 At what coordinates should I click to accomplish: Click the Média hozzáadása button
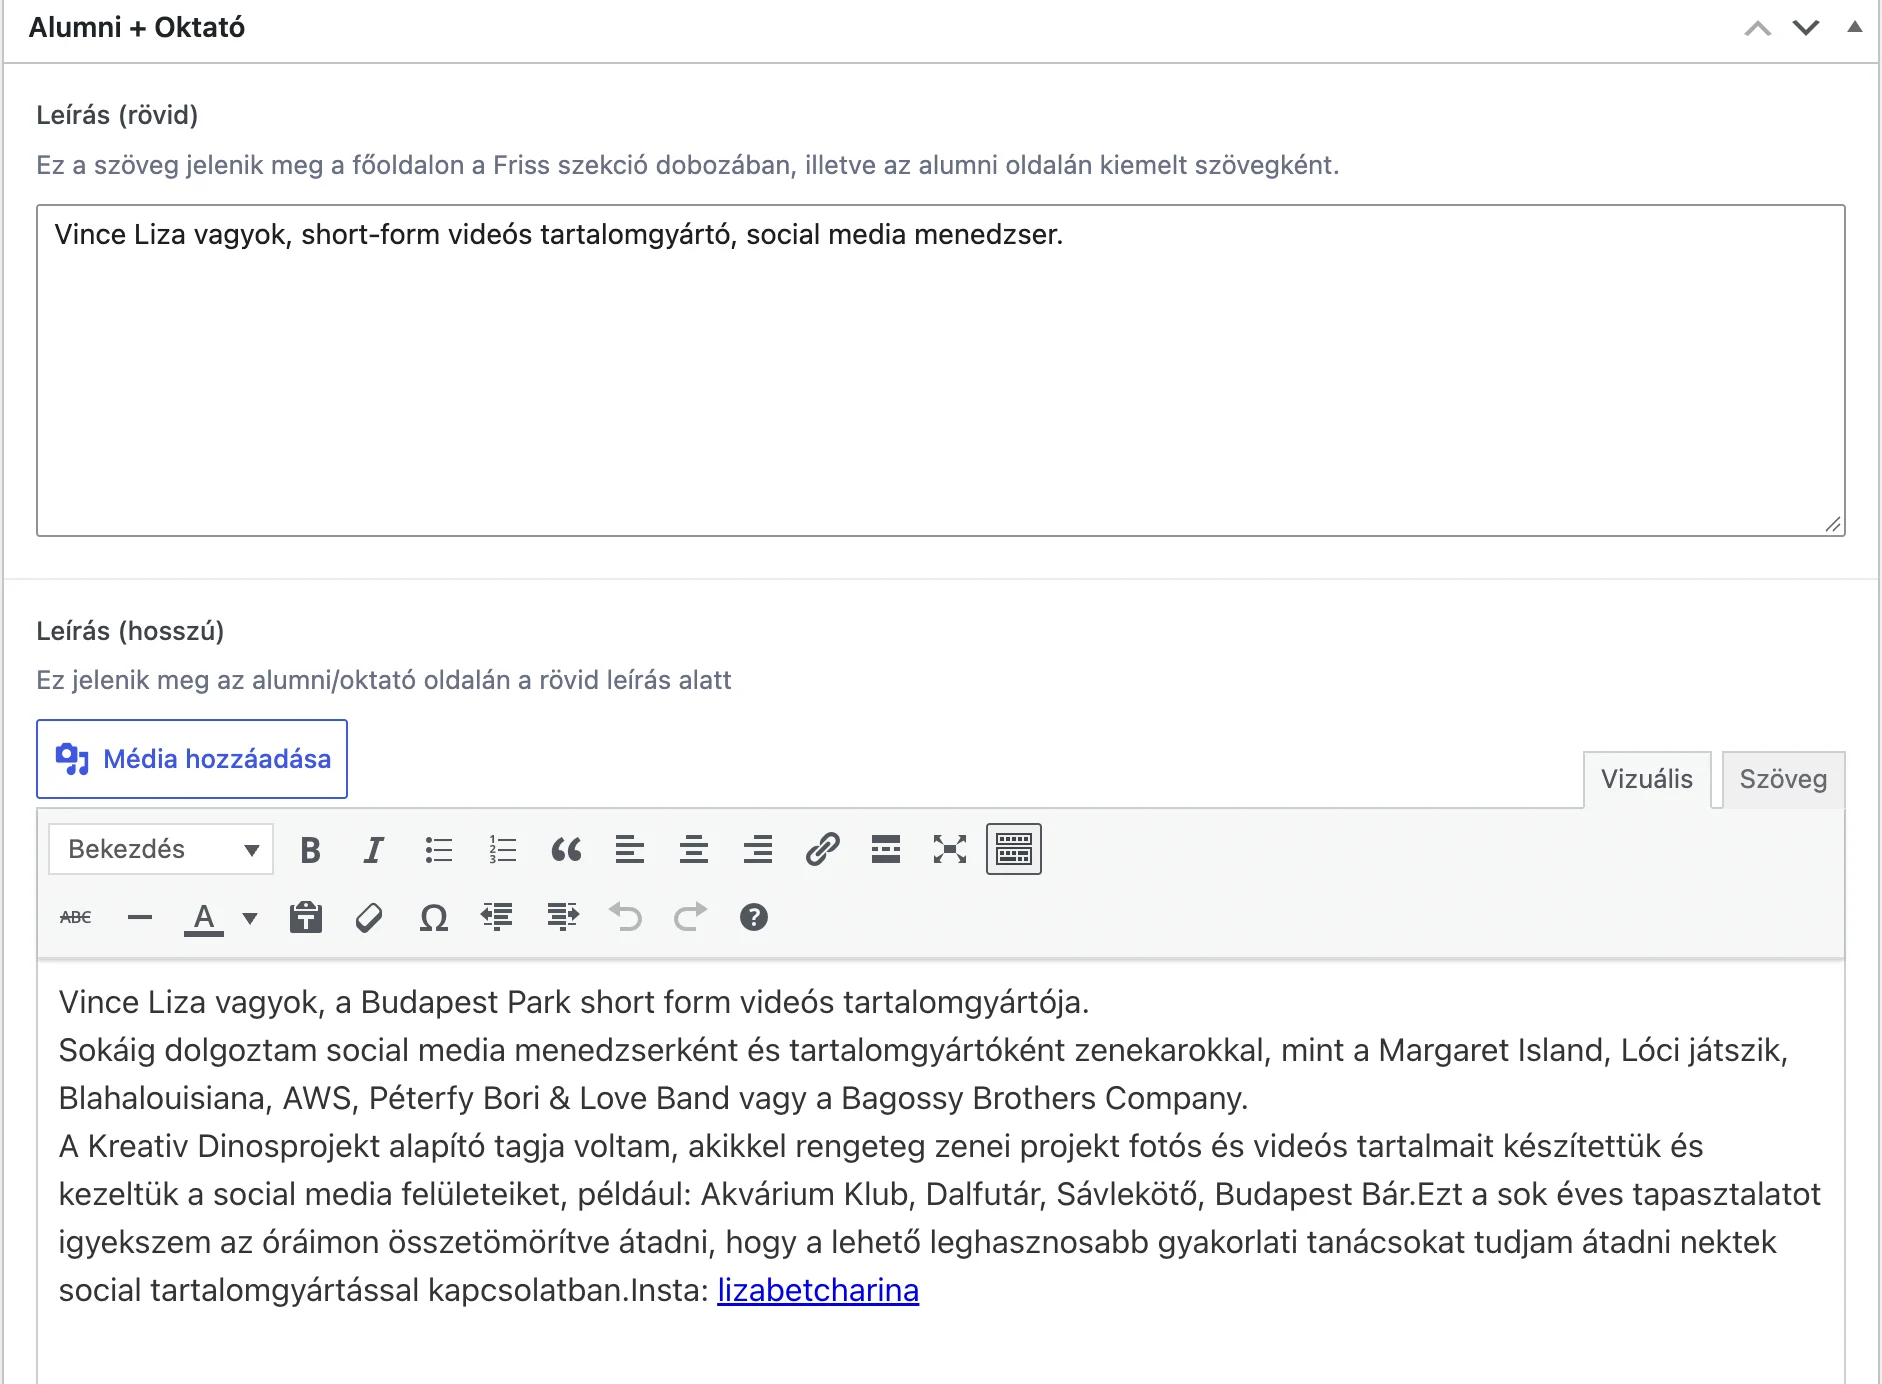(192, 759)
